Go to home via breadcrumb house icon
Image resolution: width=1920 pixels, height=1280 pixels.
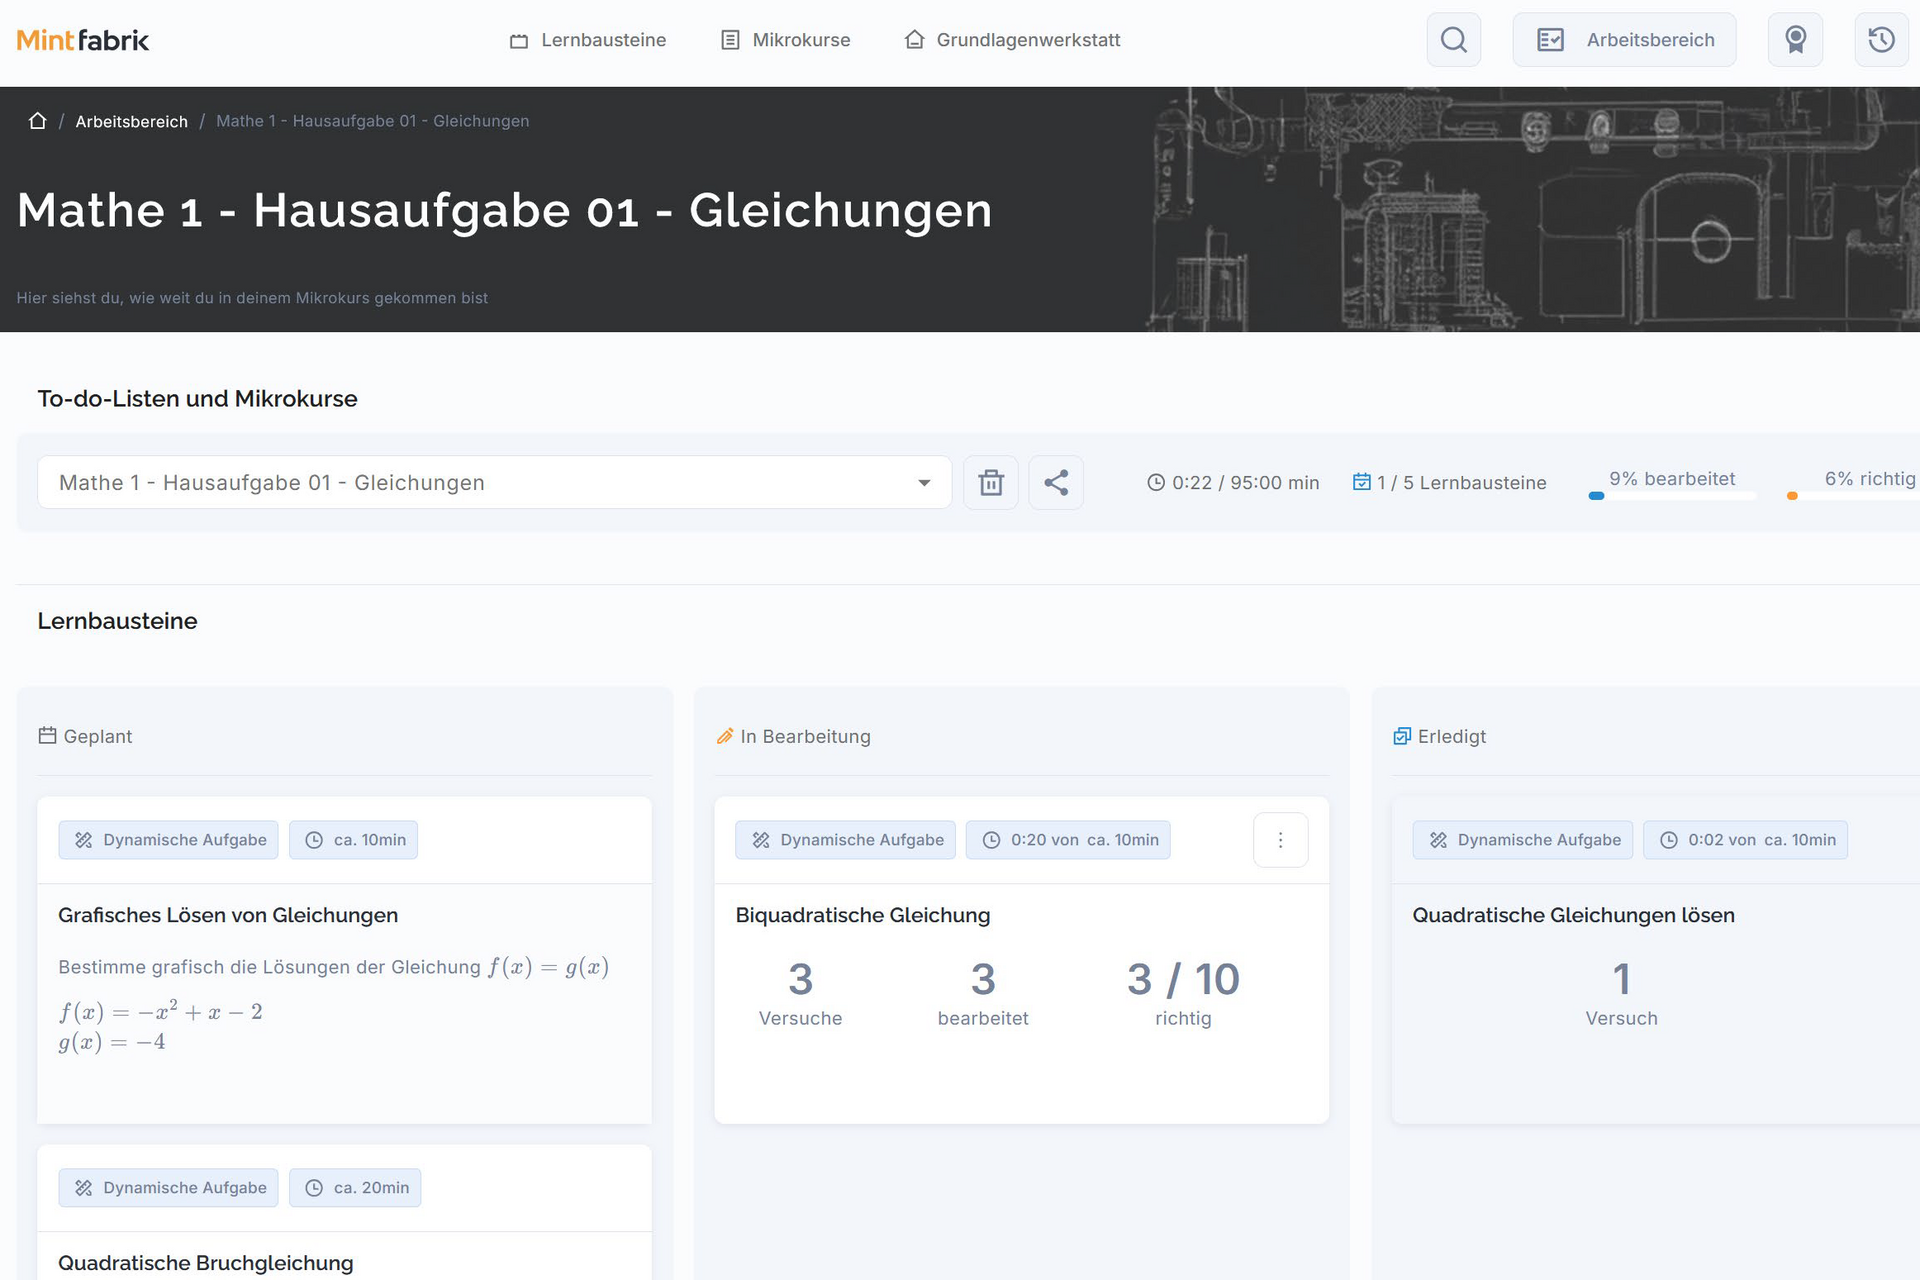38,121
